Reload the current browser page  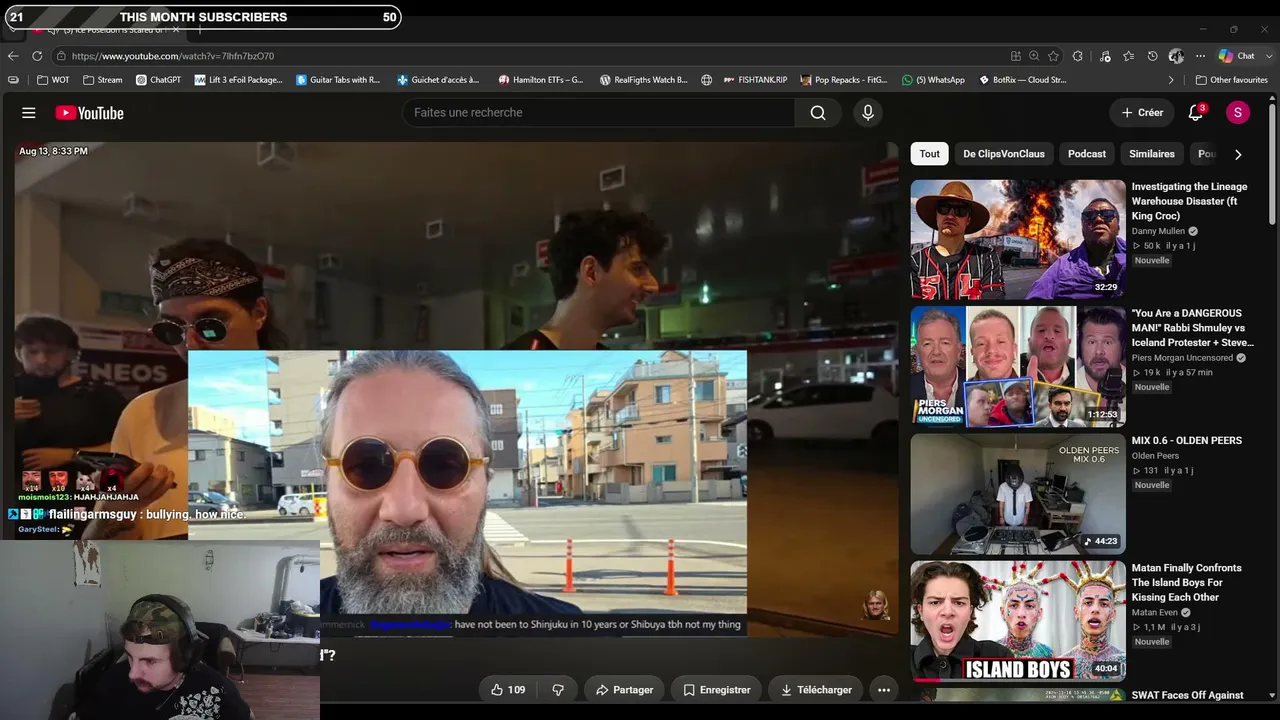37,56
